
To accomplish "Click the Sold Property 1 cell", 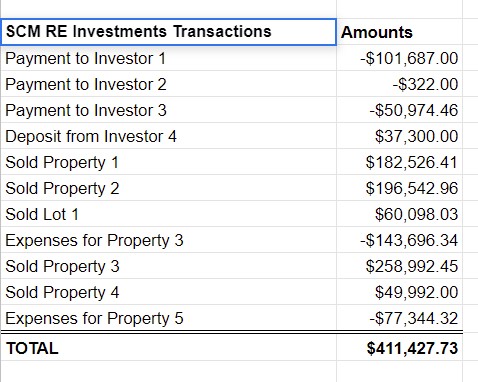I will click(168, 162).
